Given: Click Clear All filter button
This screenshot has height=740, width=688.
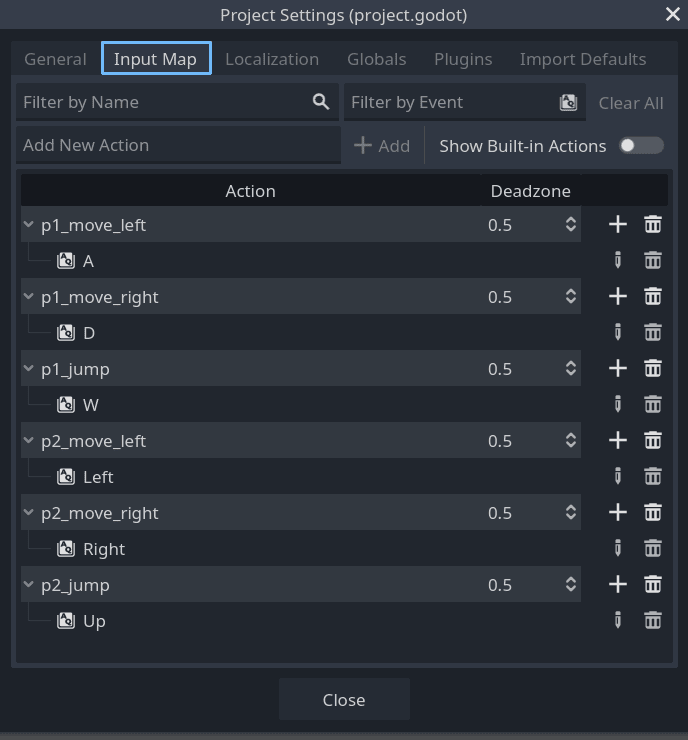Looking at the screenshot, I should coord(631,103).
